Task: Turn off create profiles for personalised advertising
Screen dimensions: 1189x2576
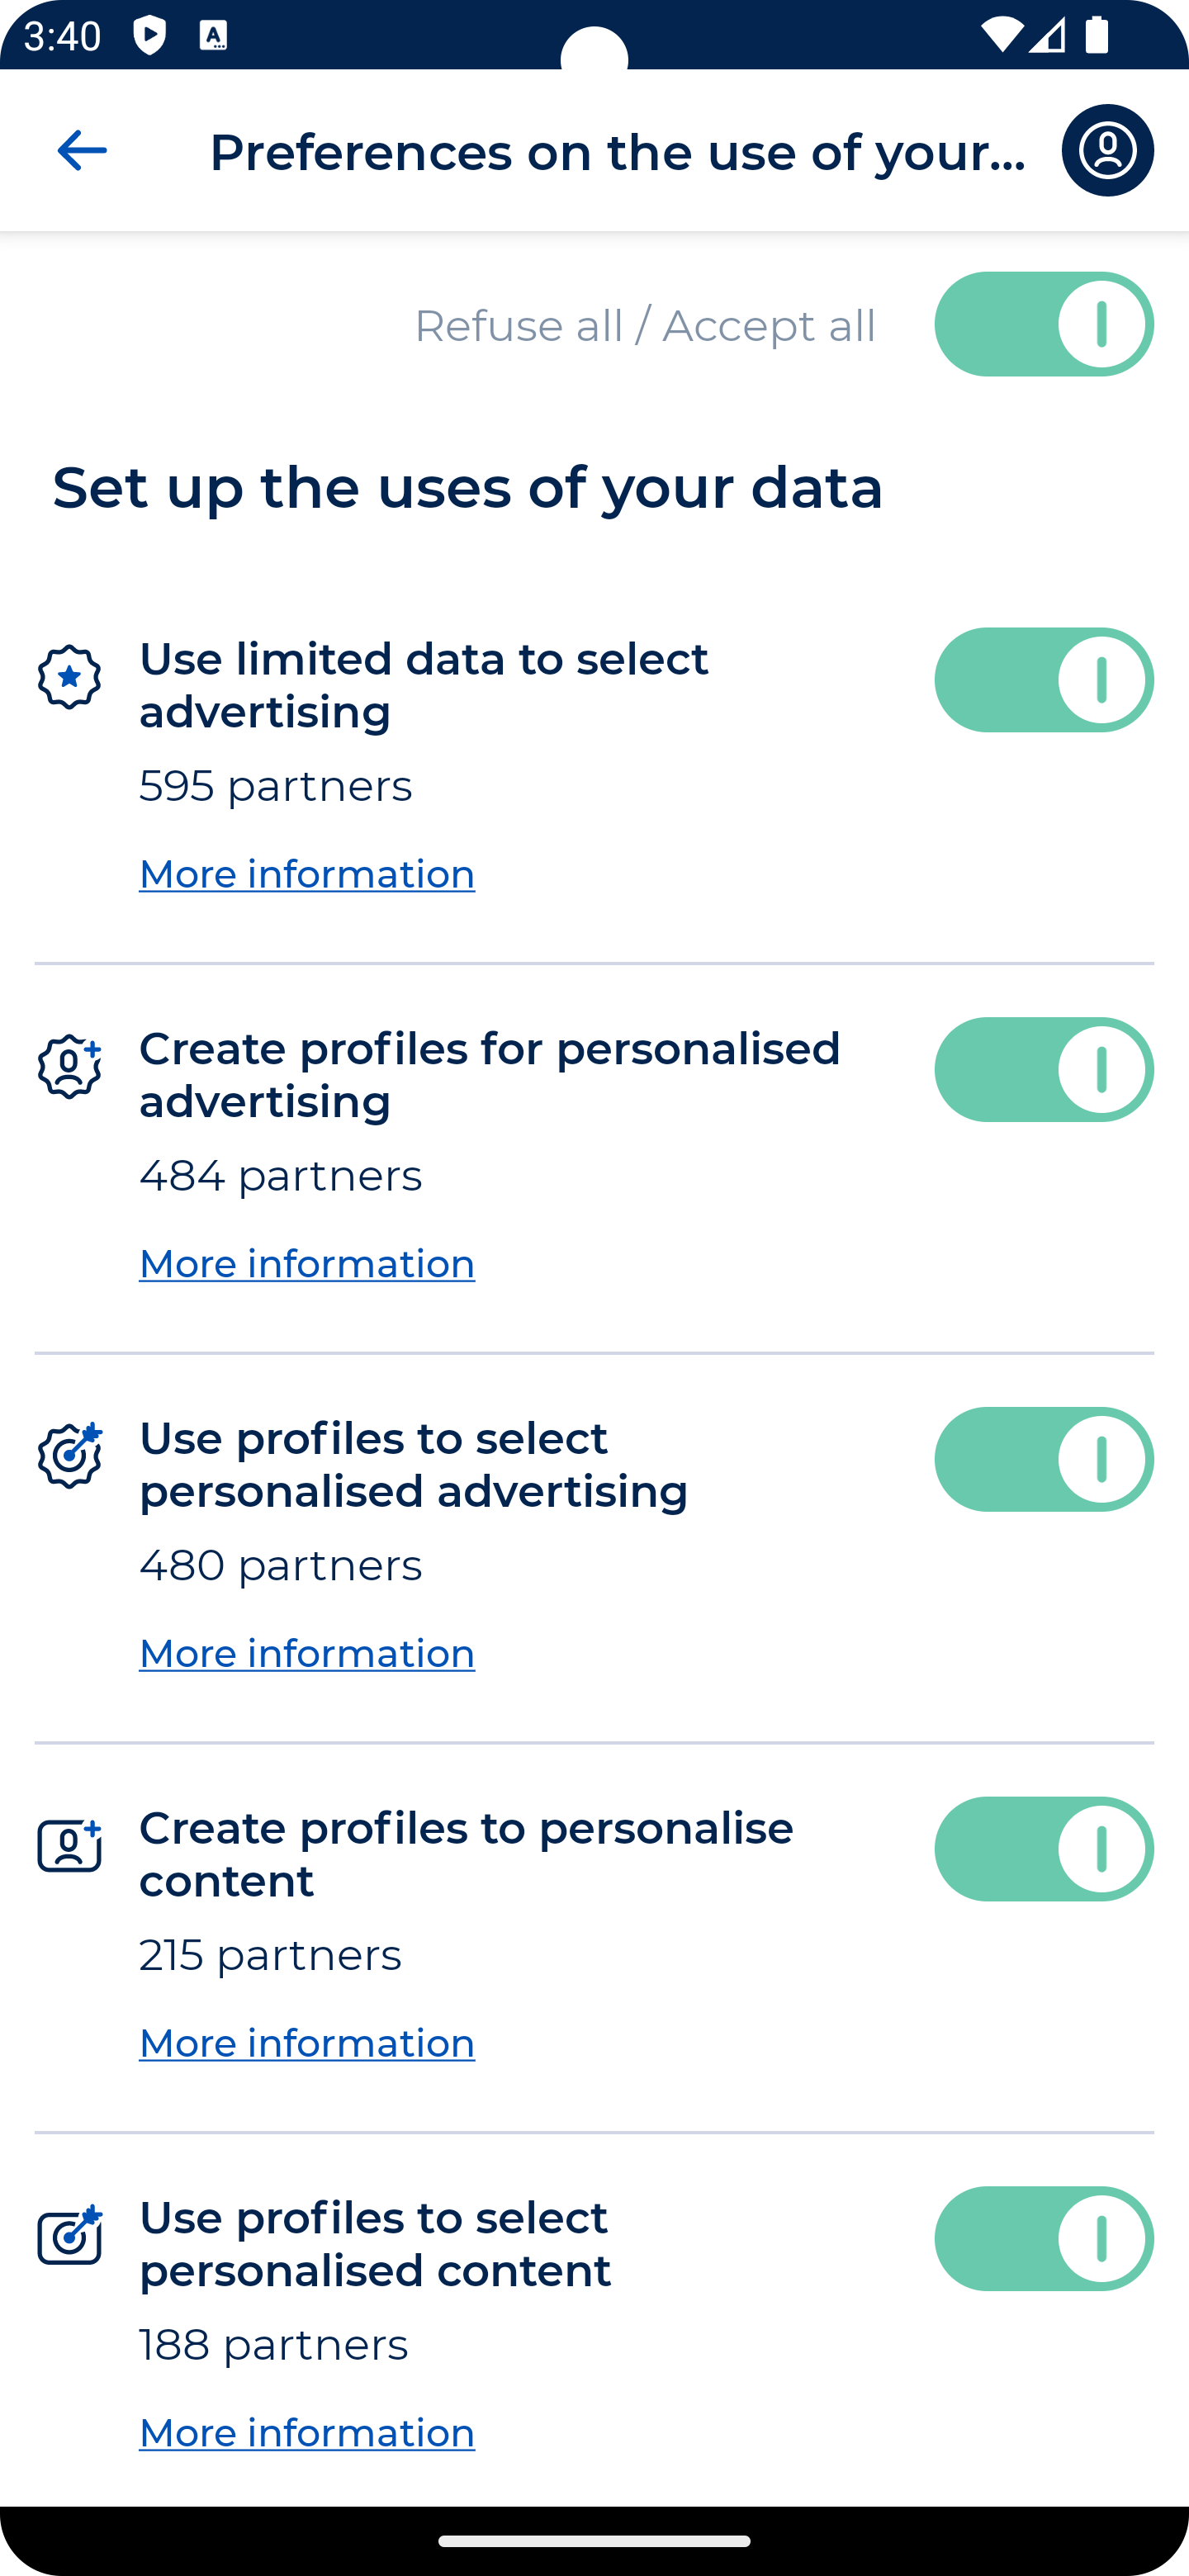Action: pyautogui.click(x=1043, y=1069)
